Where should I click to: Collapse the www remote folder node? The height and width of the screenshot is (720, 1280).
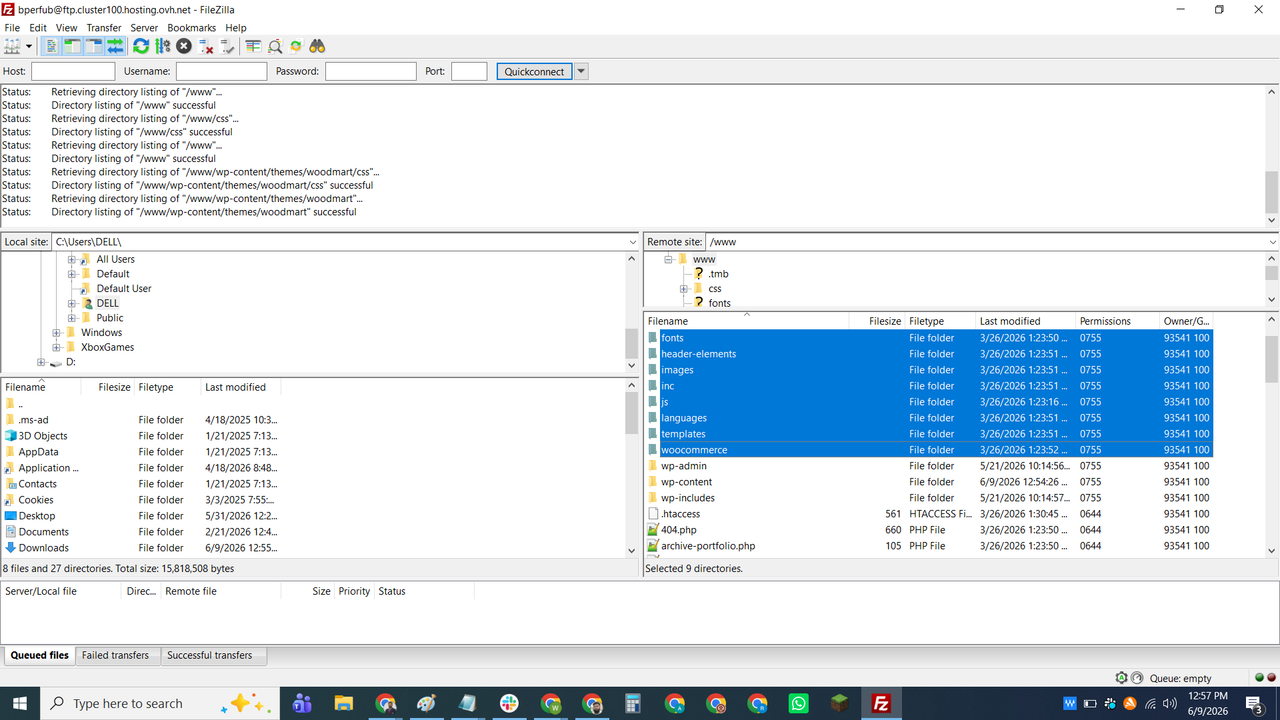(x=668, y=259)
